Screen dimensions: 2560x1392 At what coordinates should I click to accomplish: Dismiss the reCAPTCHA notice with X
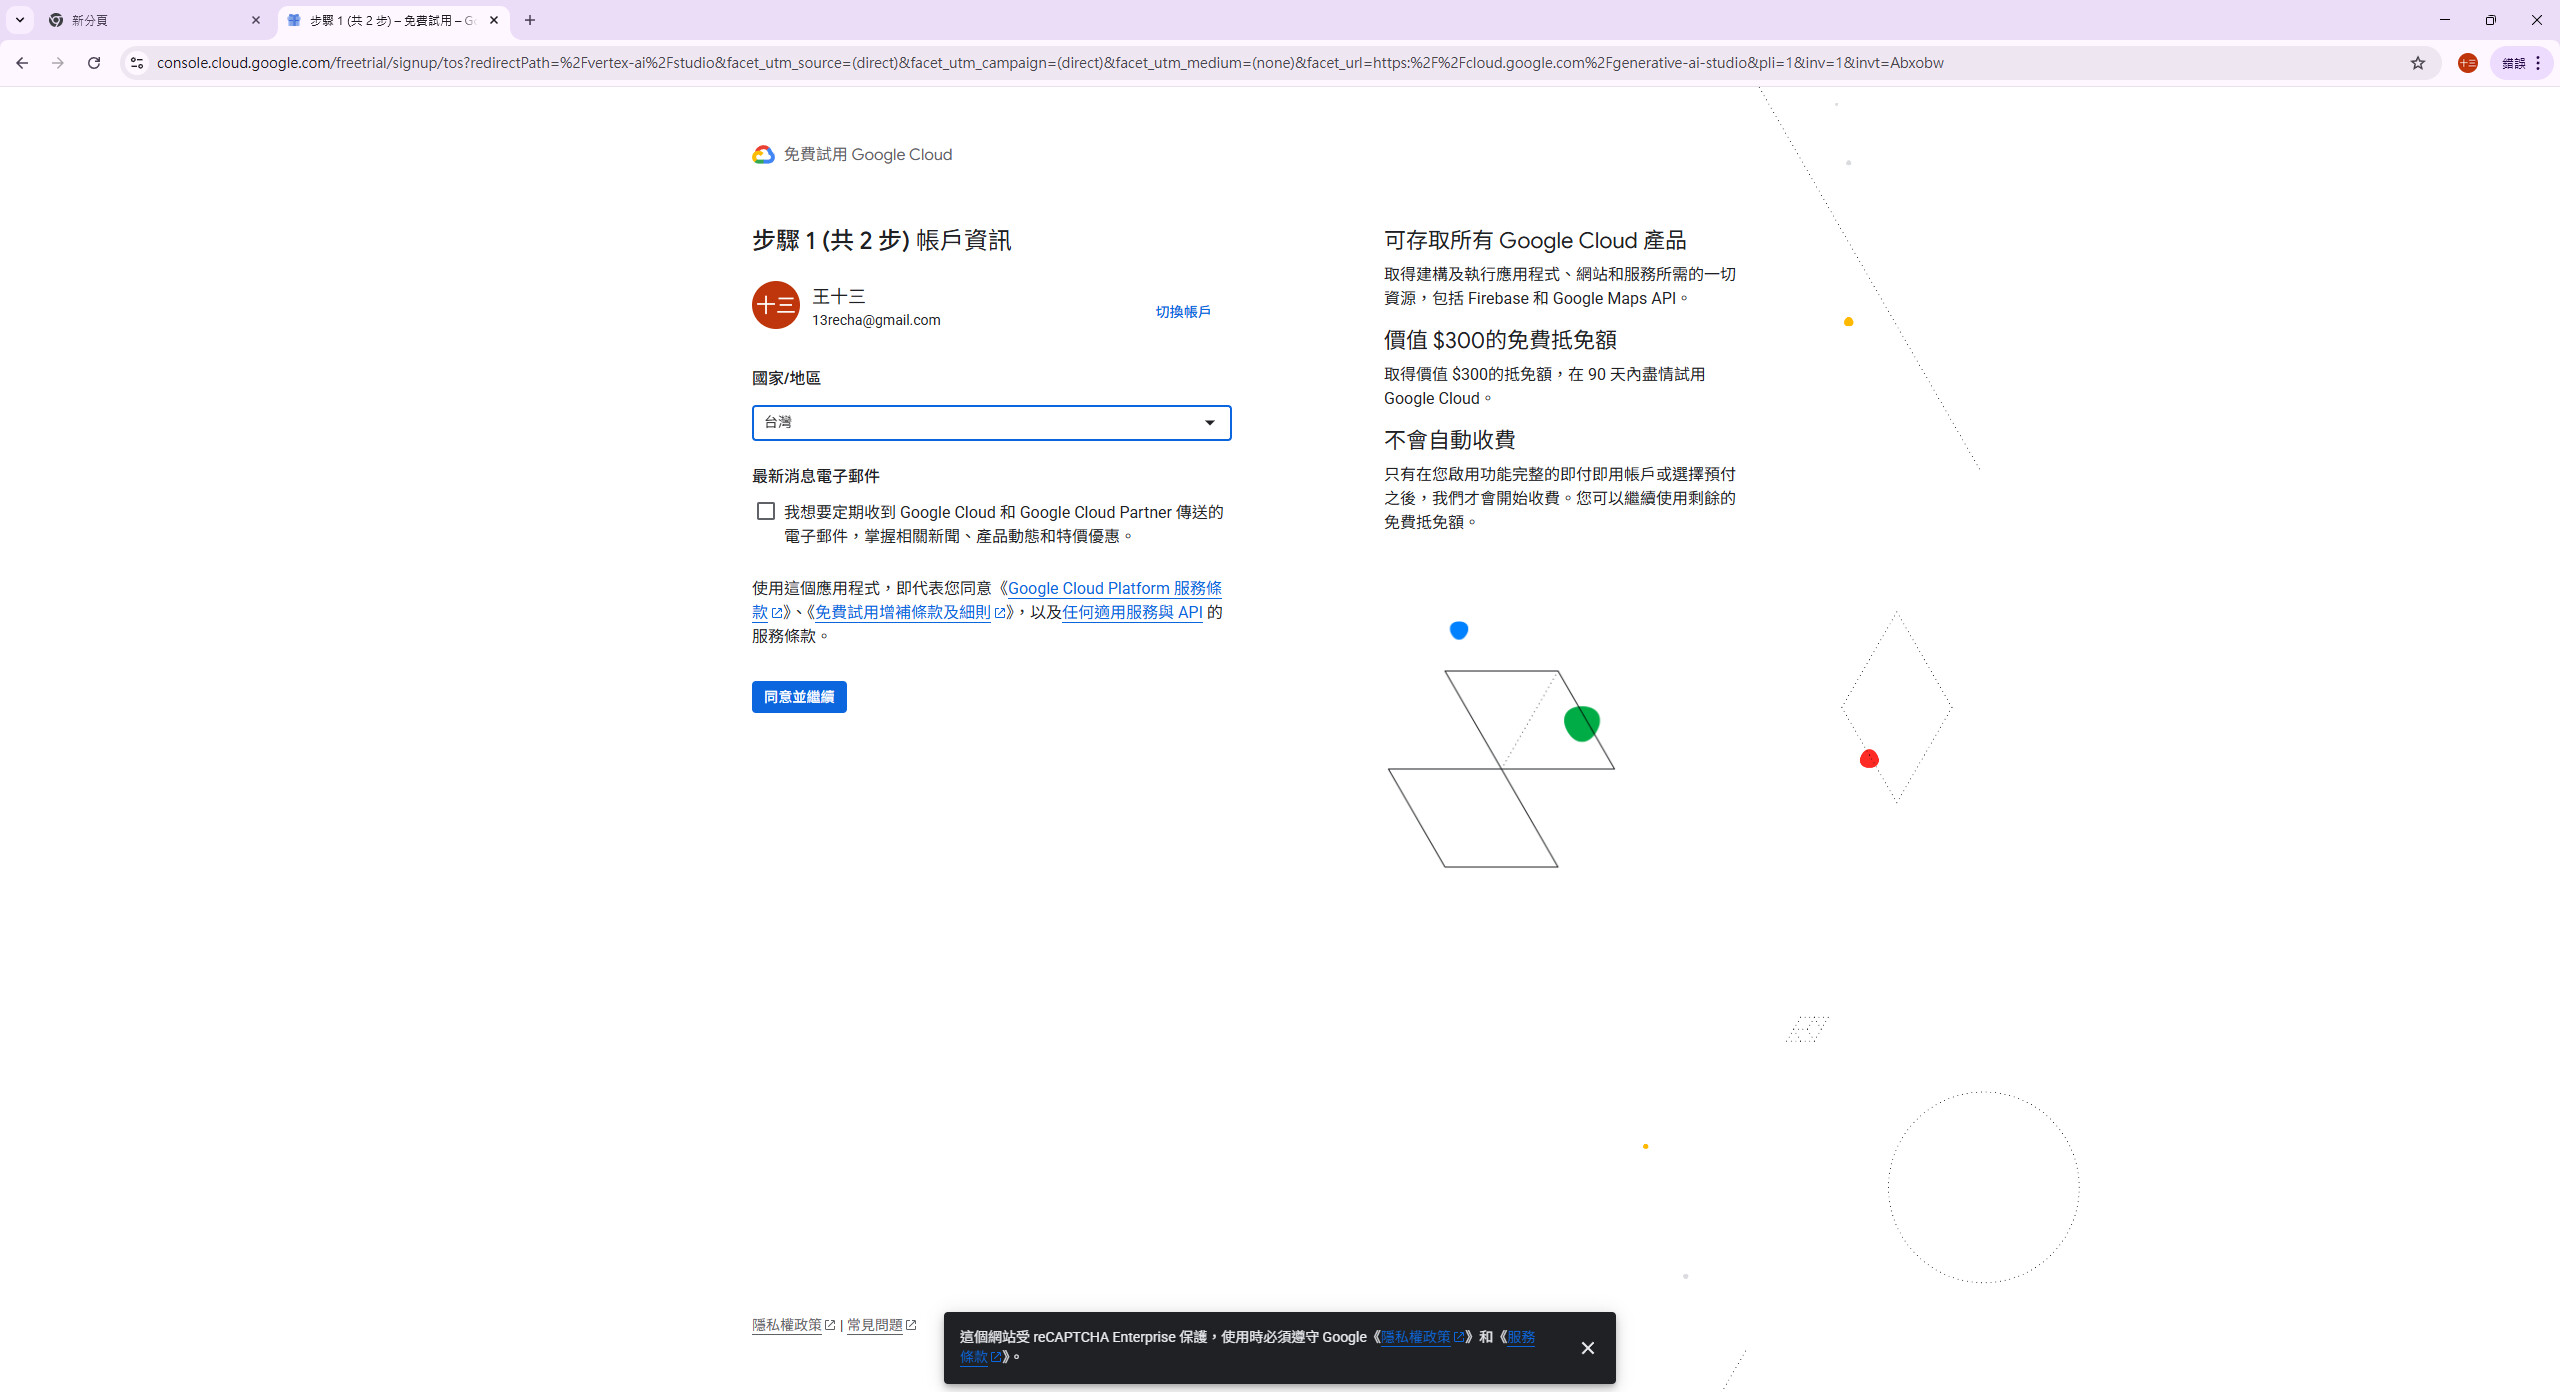tap(1587, 1348)
